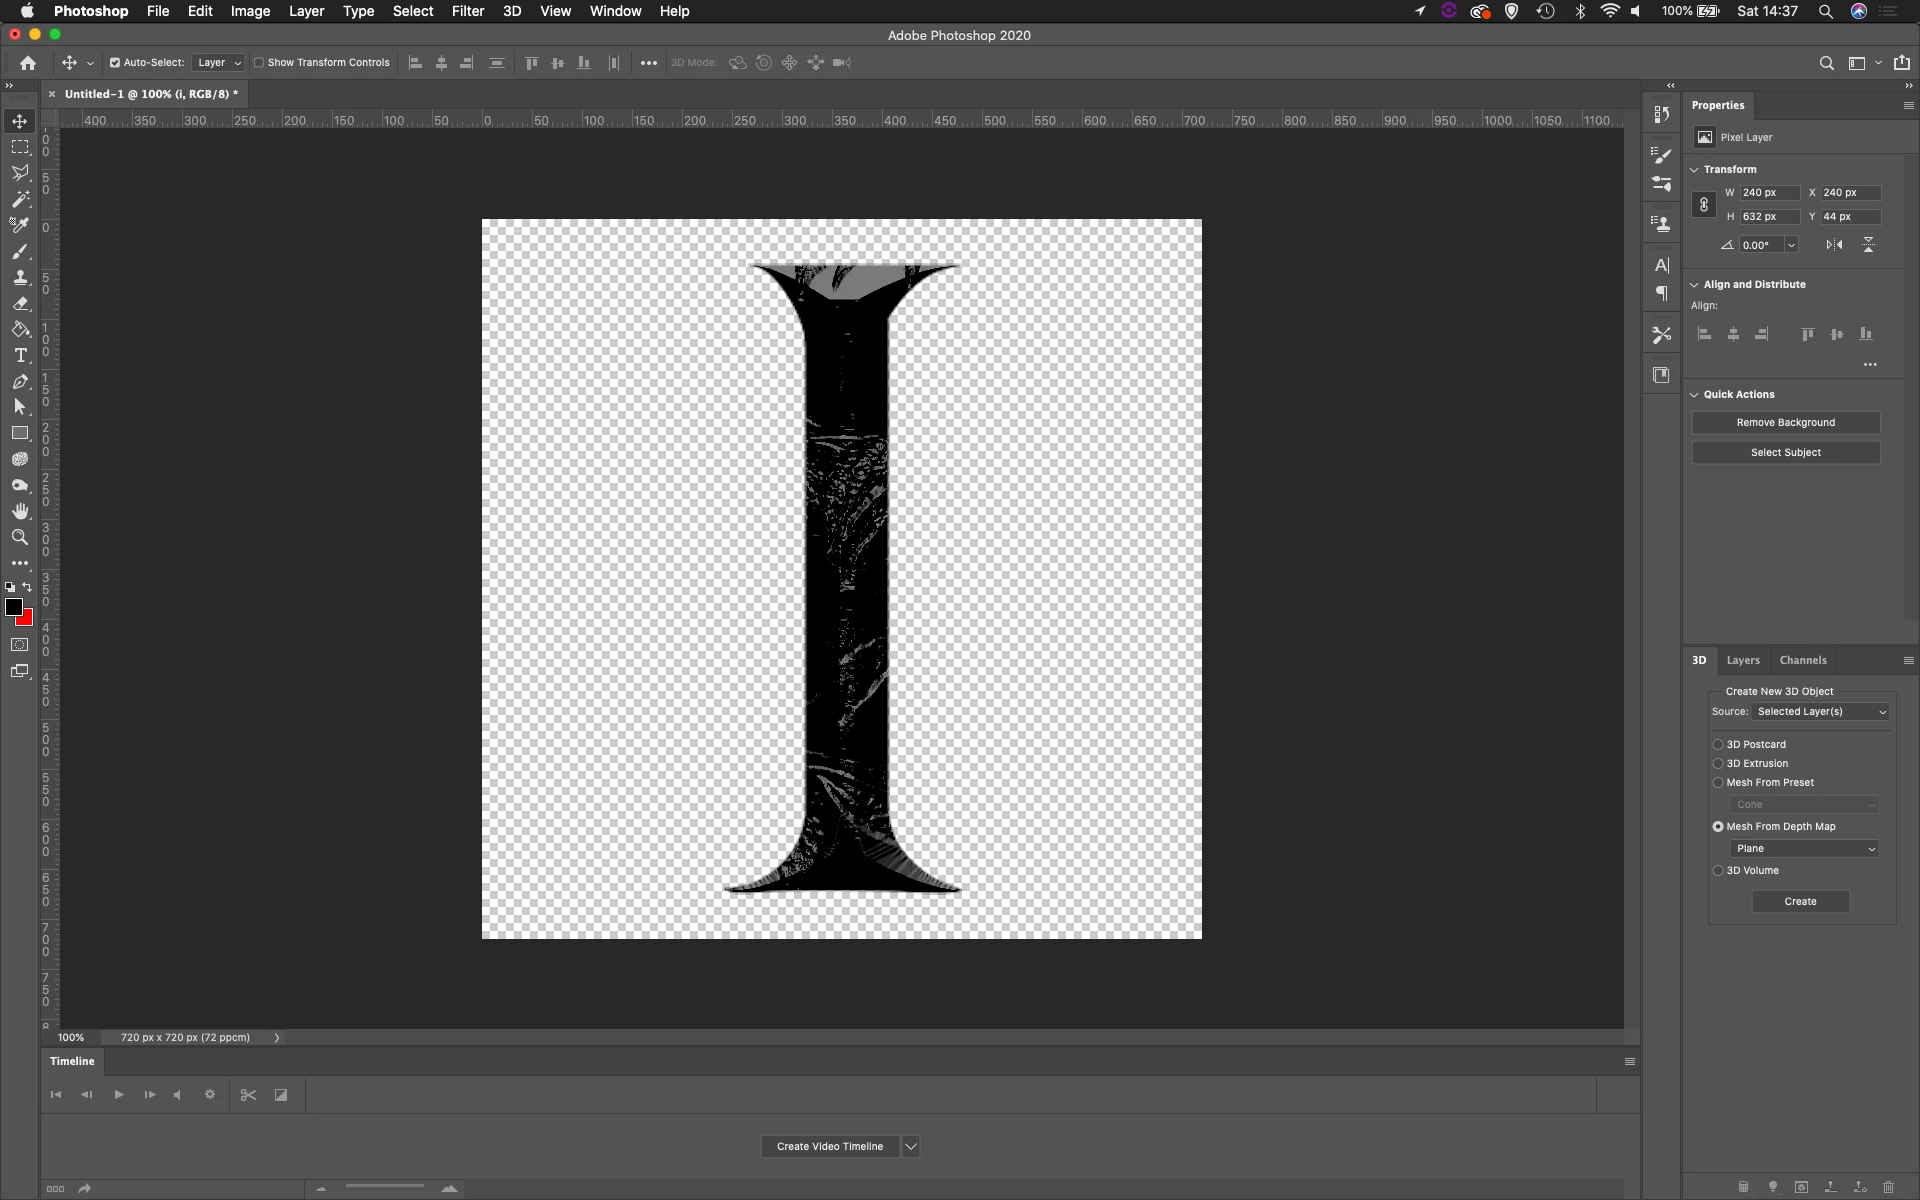Select the Rectangular Marquee tool

20,147
